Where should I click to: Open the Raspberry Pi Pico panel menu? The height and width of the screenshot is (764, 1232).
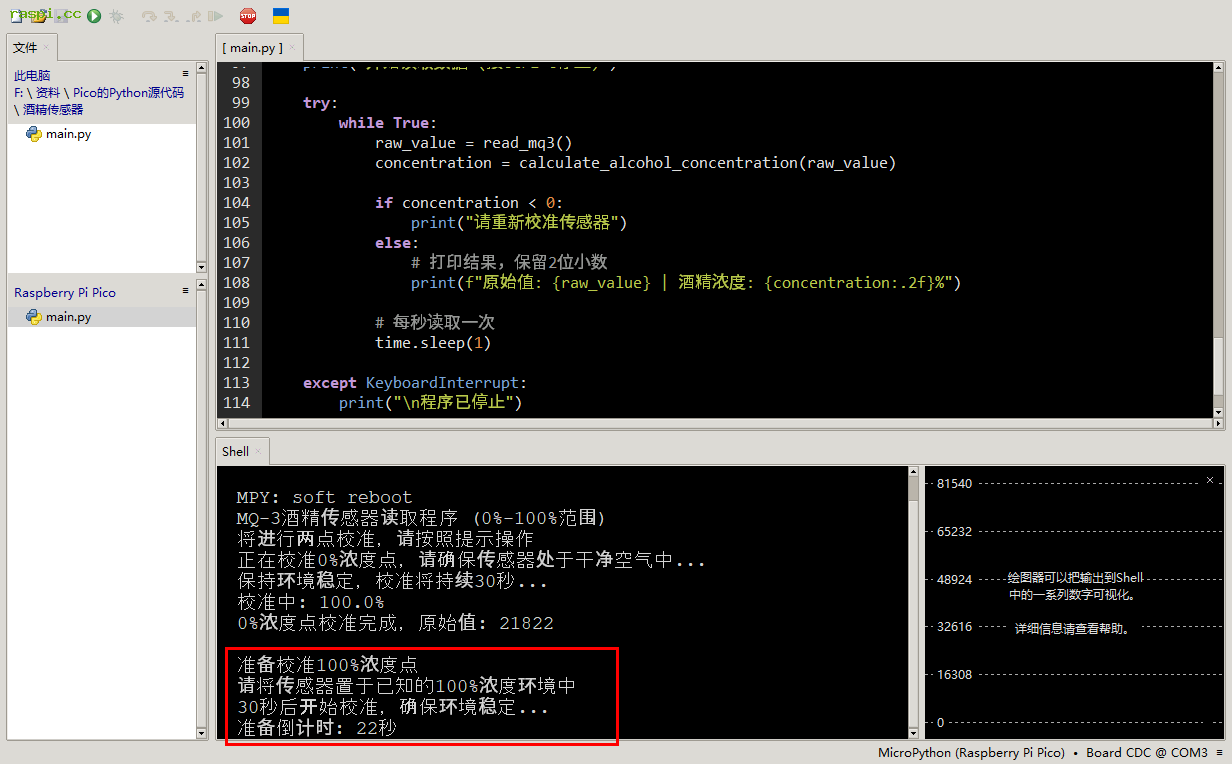pos(185,291)
